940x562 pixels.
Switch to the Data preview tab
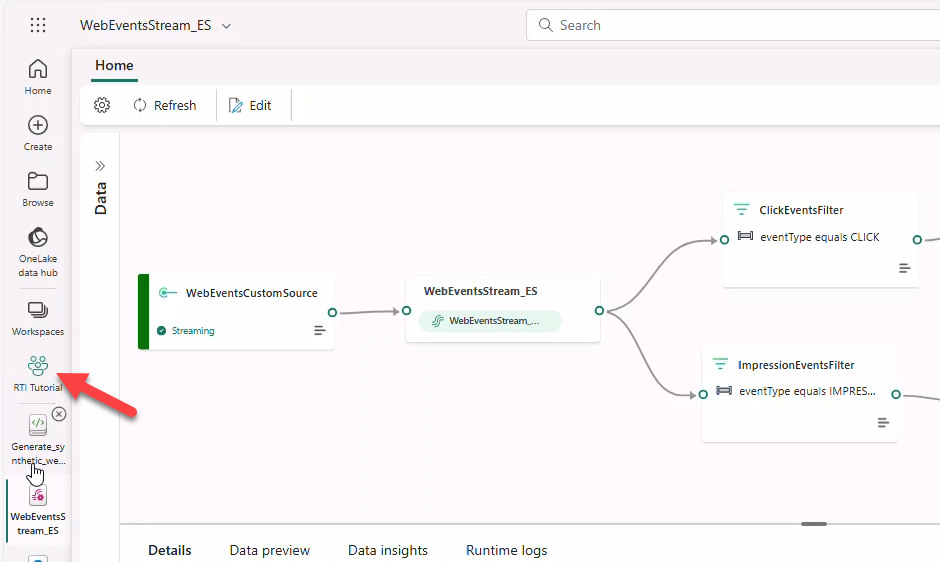[x=269, y=550]
